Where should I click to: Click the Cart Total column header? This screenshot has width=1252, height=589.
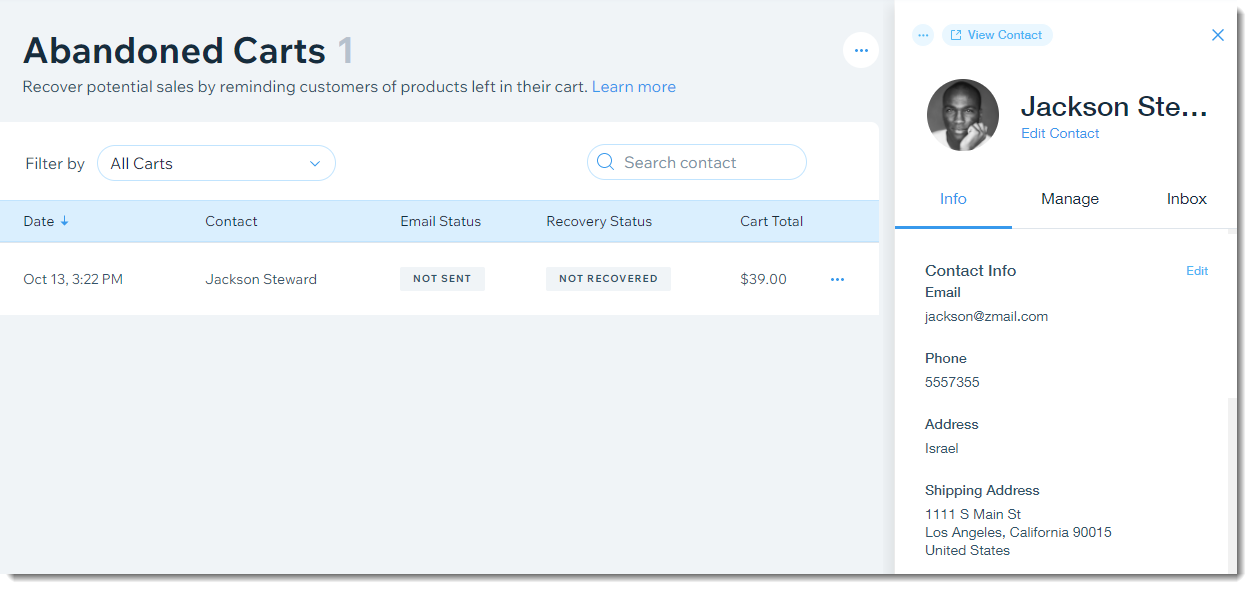click(x=771, y=221)
